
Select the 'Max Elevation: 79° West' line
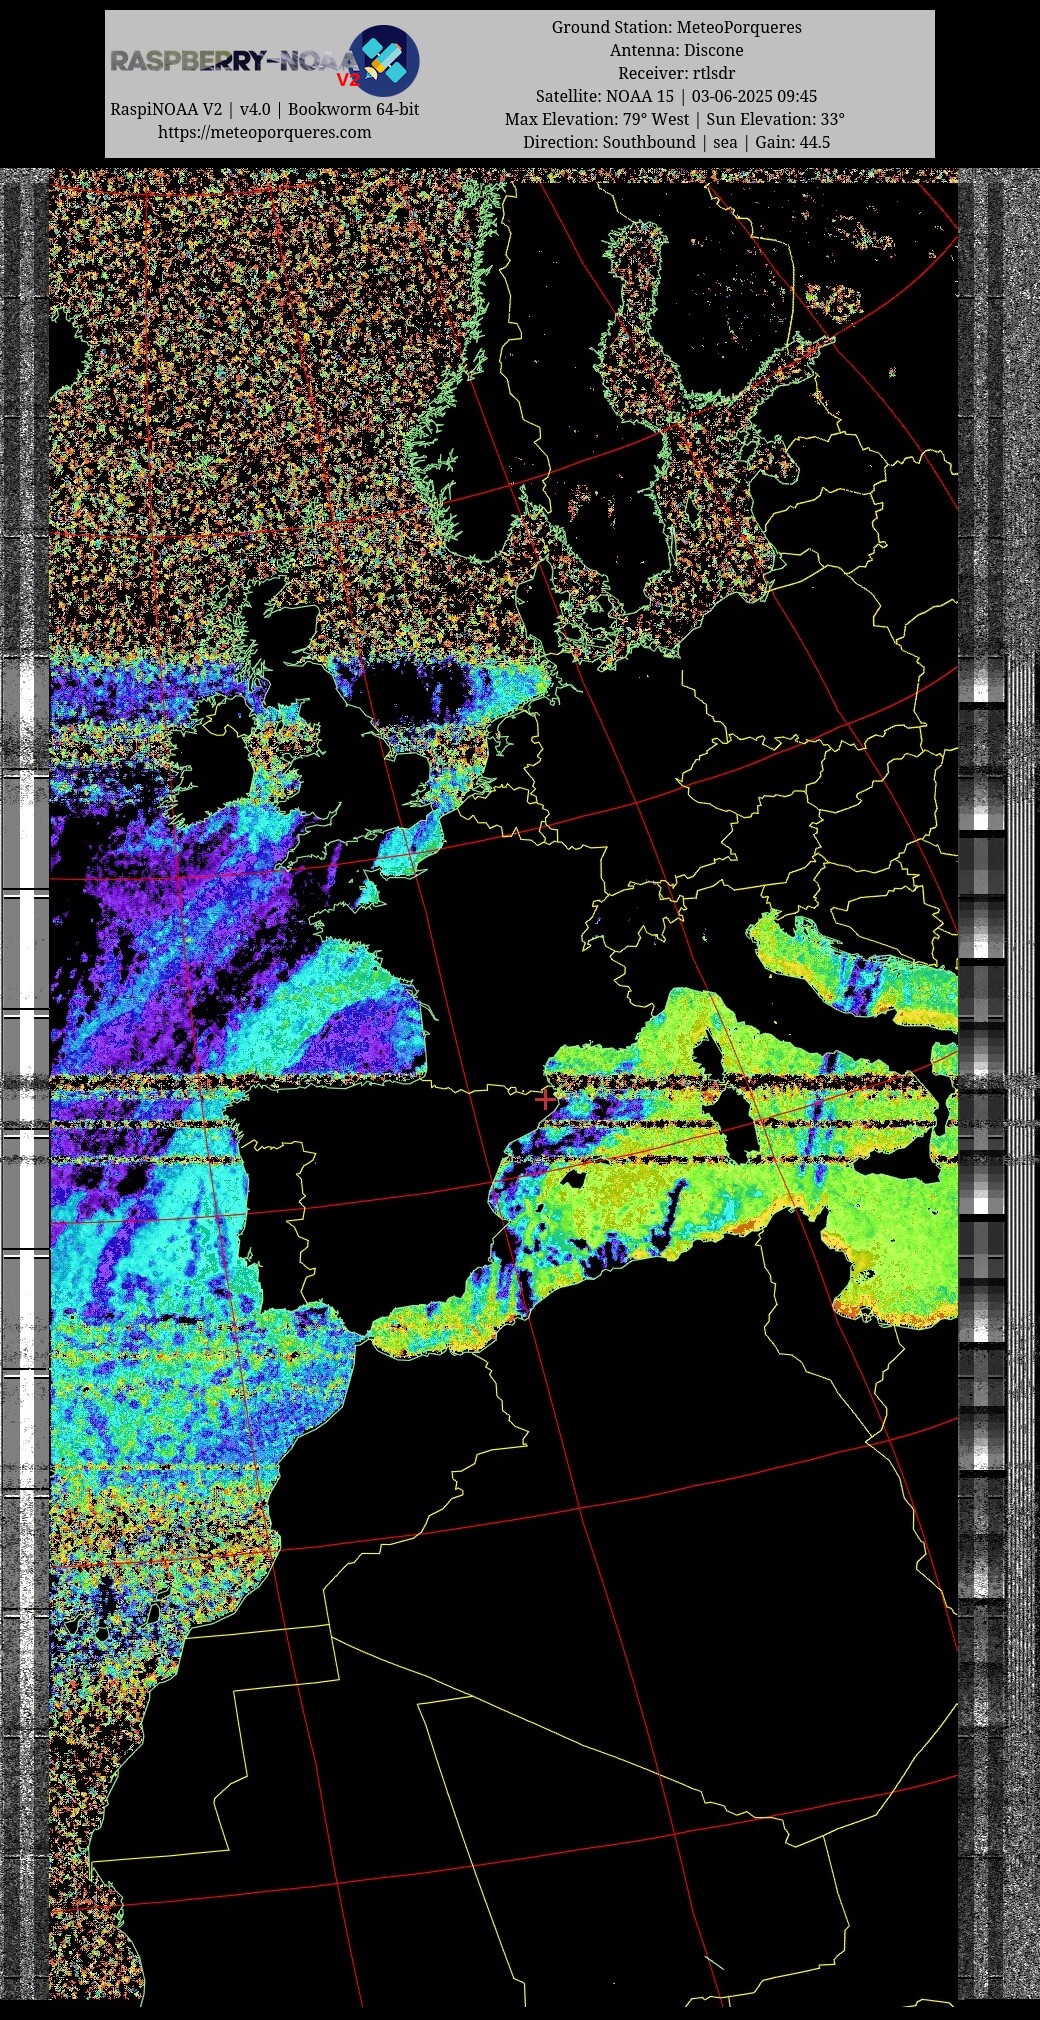coord(675,119)
